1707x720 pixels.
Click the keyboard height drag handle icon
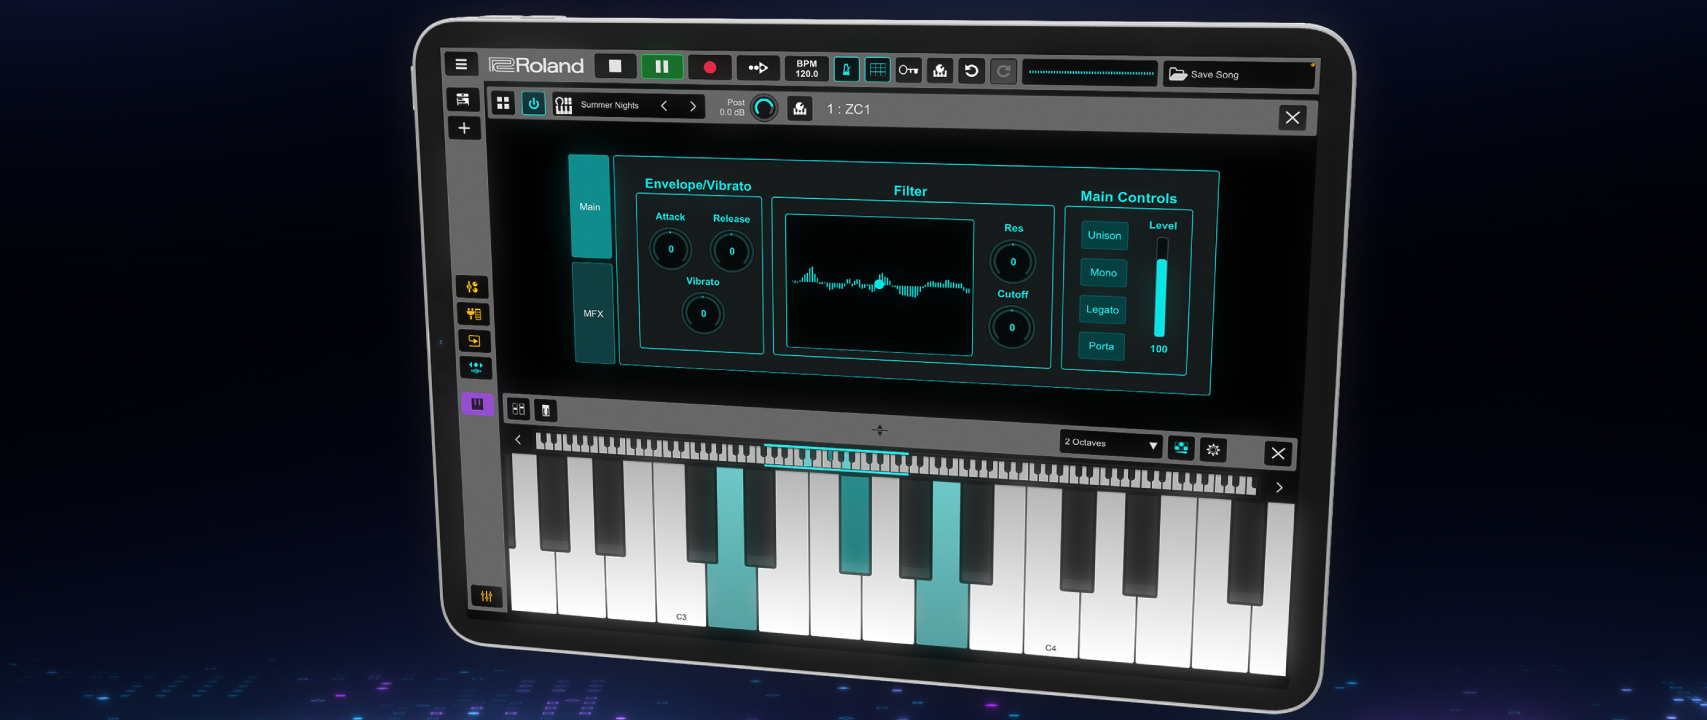(x=879, y=430)
